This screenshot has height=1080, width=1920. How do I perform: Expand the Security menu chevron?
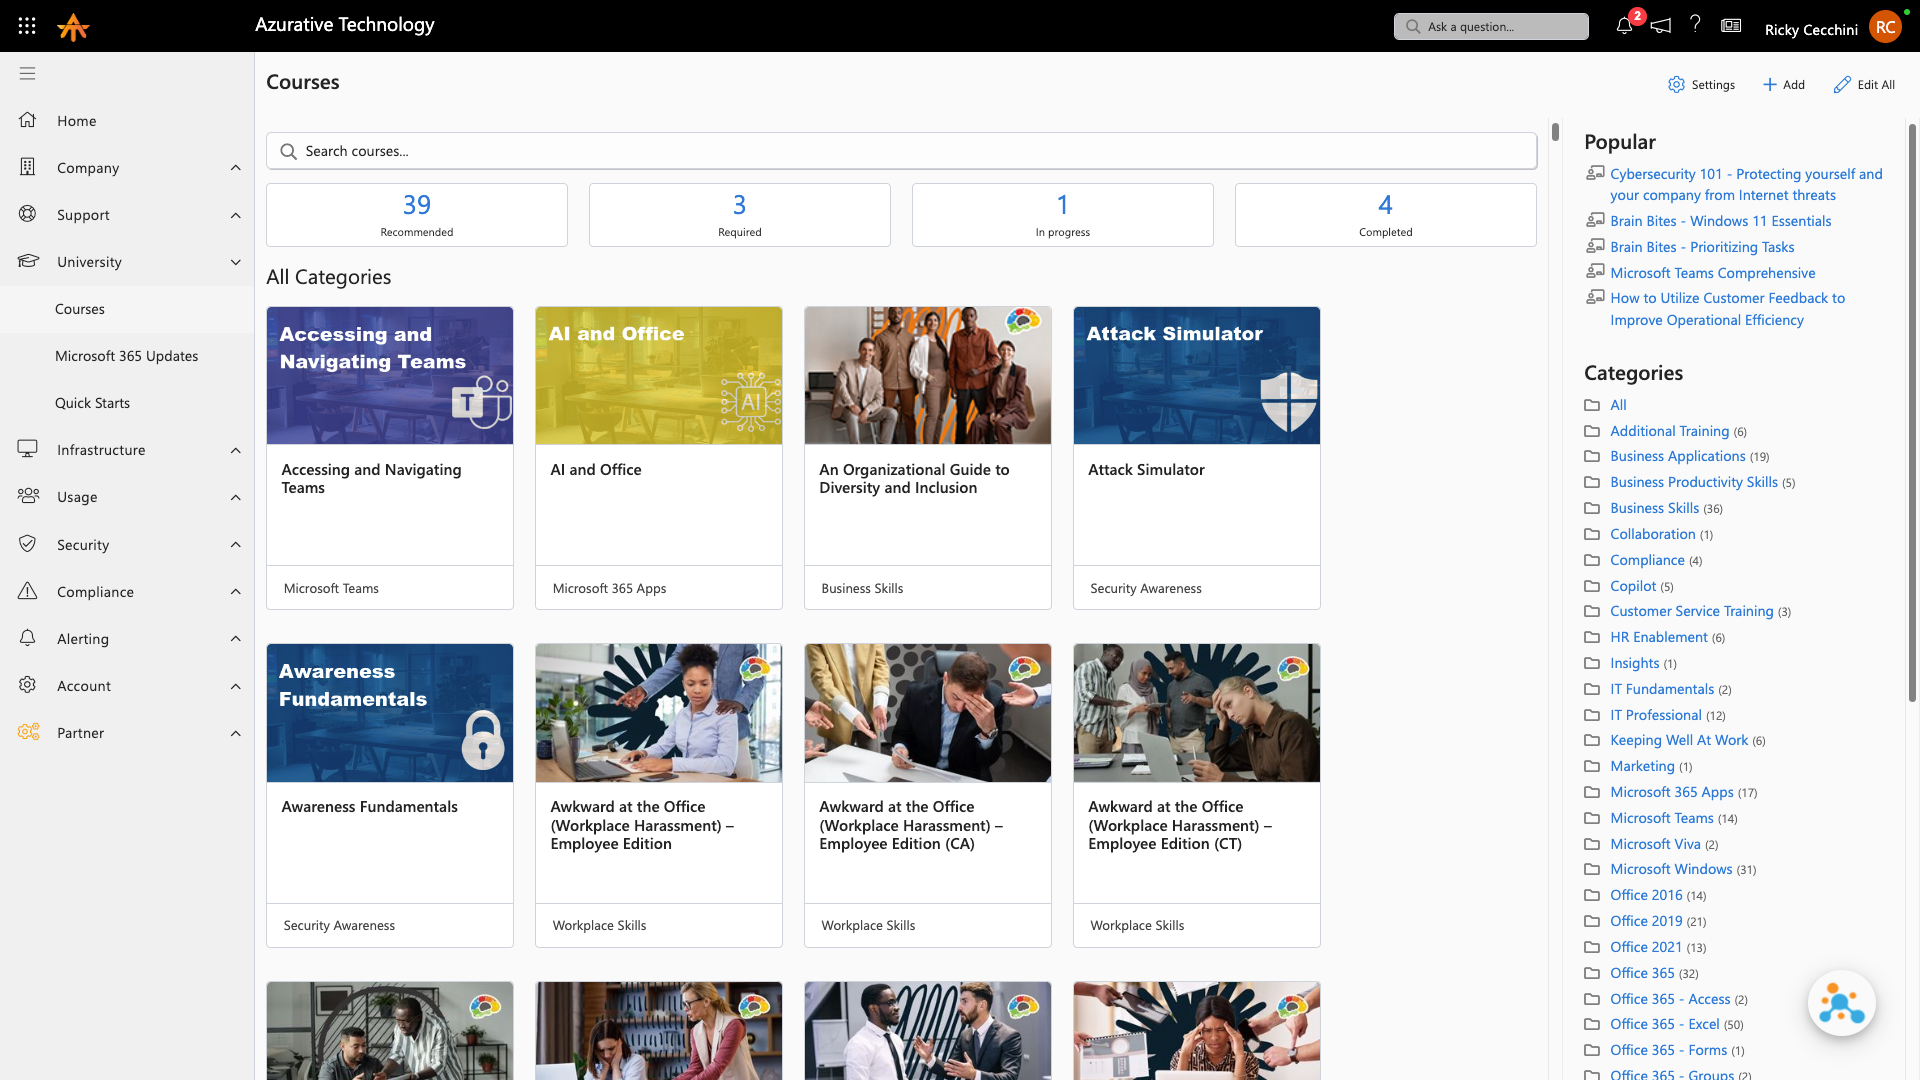pyautogui.click(x=236, y=544)
